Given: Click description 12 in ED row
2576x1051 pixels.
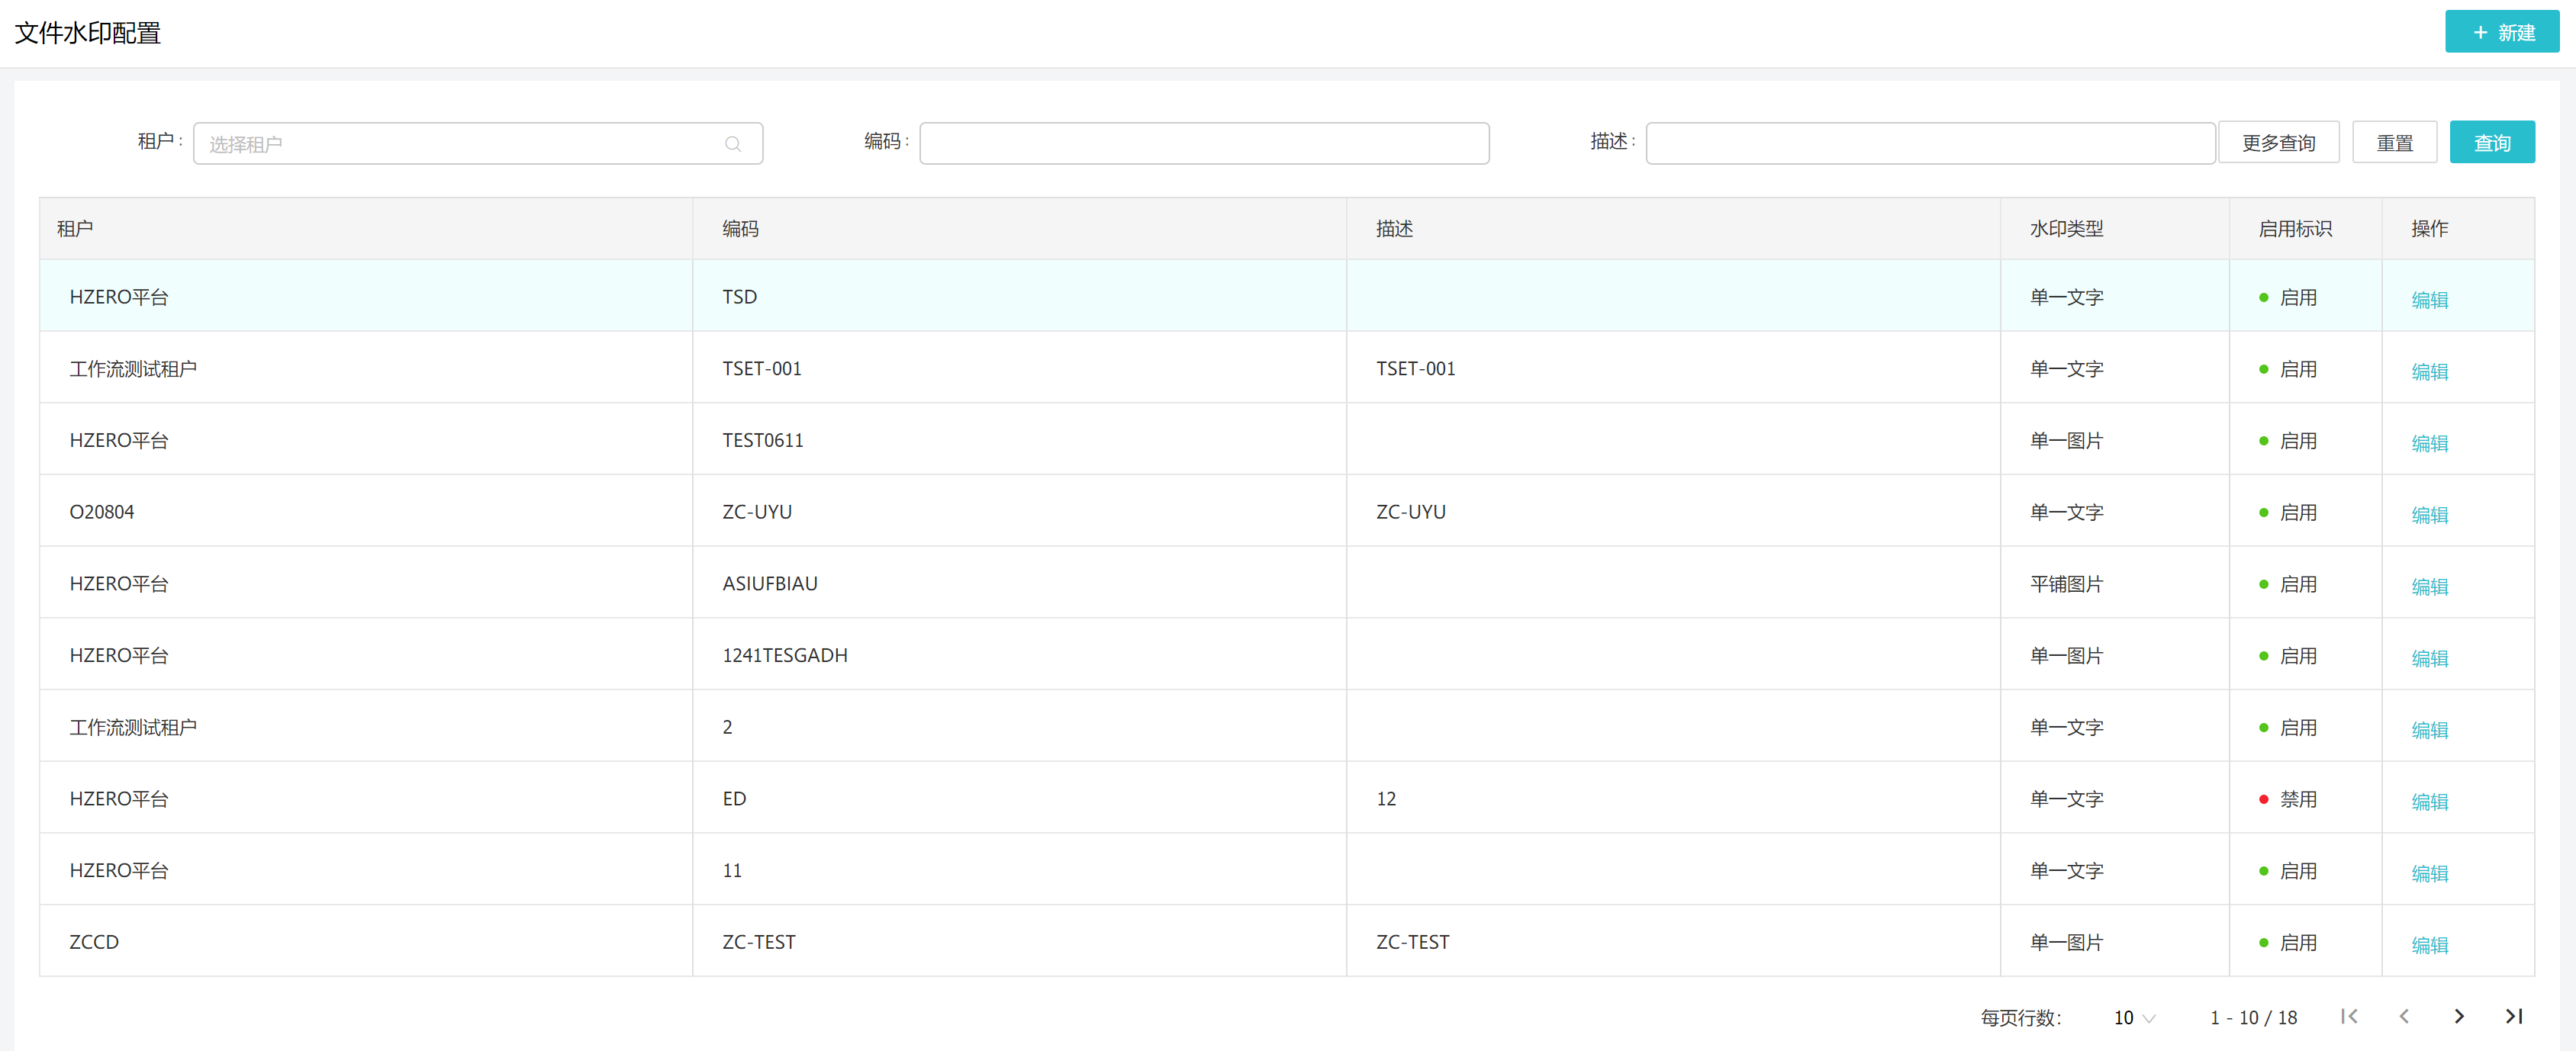Looking at the screenshot, I should 1386,799.
